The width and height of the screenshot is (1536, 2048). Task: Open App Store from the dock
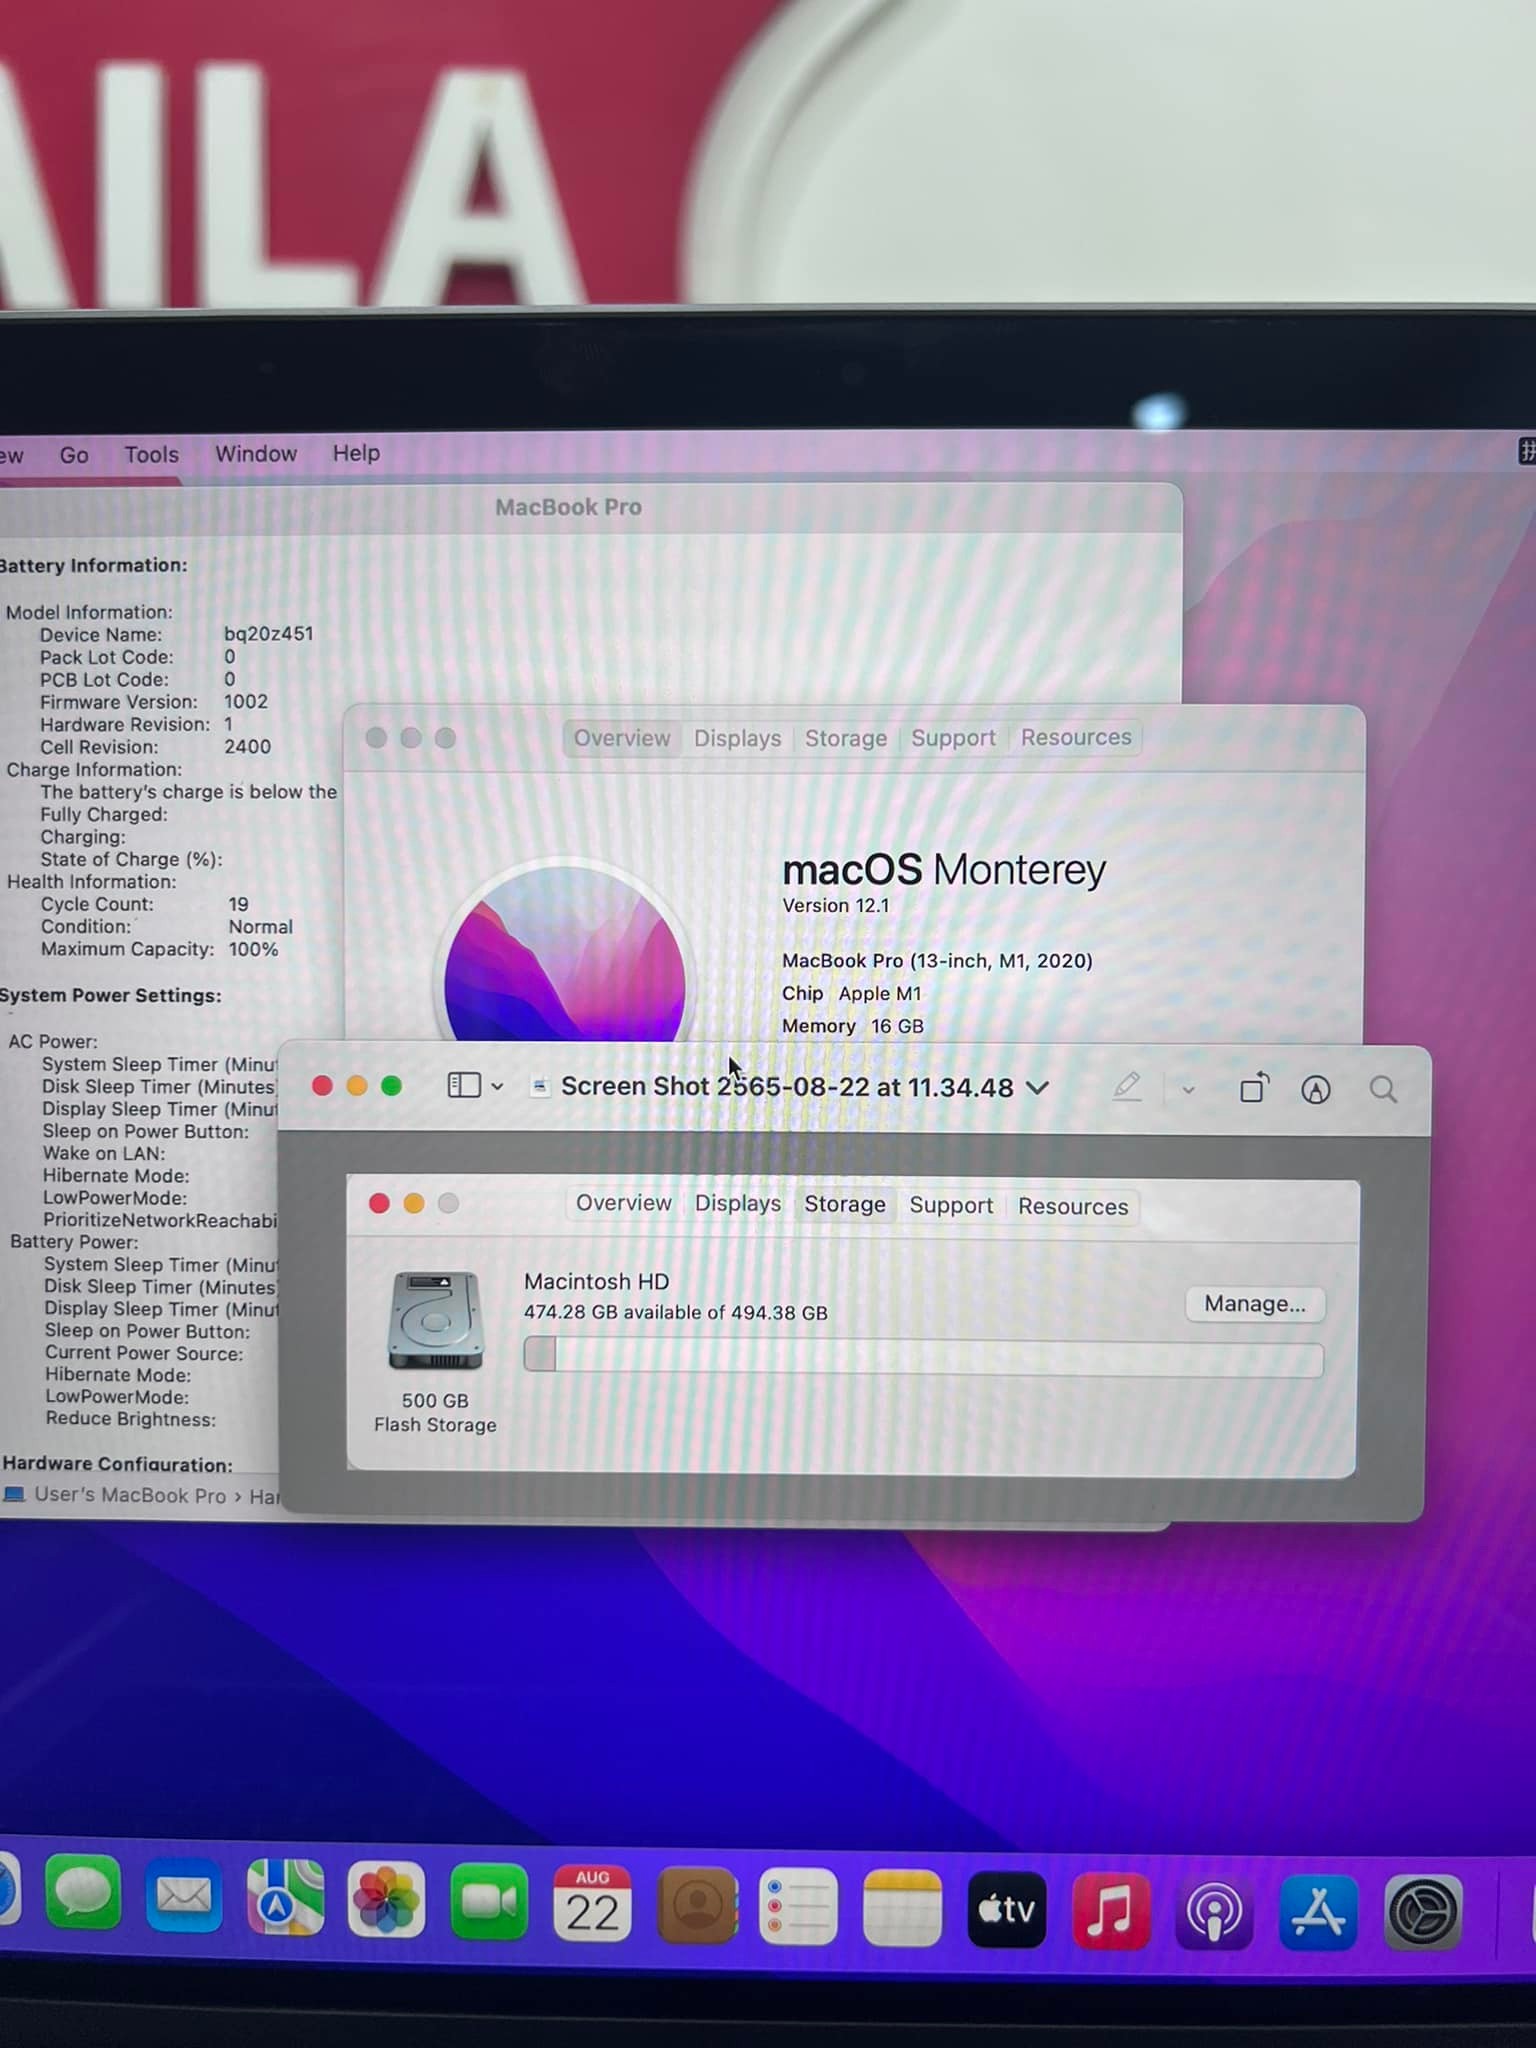pos(1318,1911)
